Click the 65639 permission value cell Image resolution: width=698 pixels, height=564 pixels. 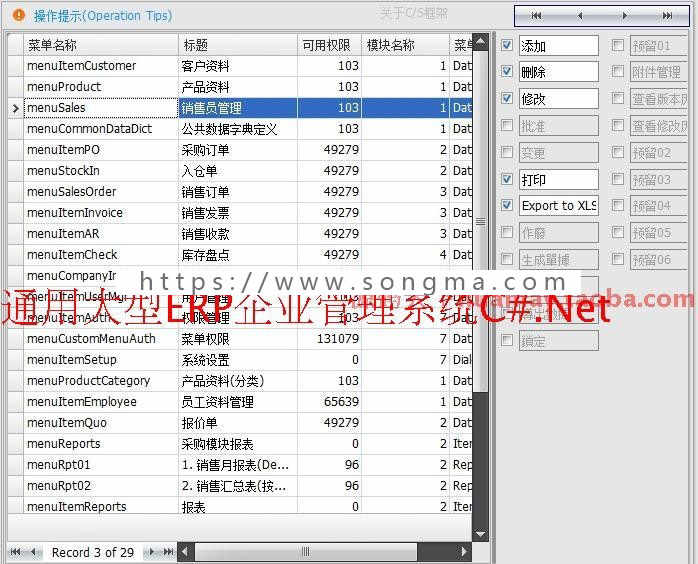329,402
